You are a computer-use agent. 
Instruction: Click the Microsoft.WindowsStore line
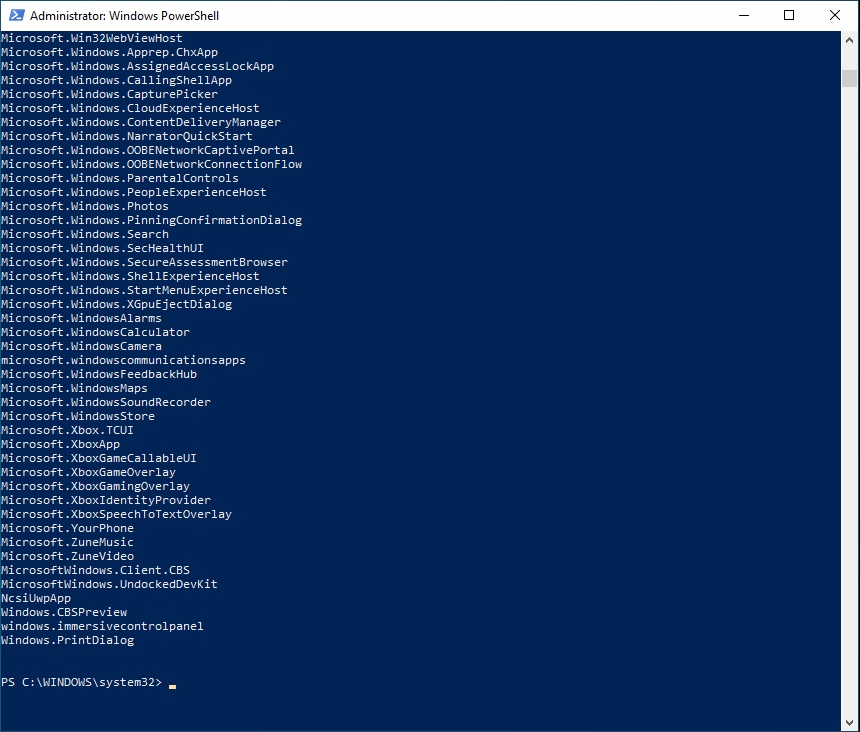(78, 416)
